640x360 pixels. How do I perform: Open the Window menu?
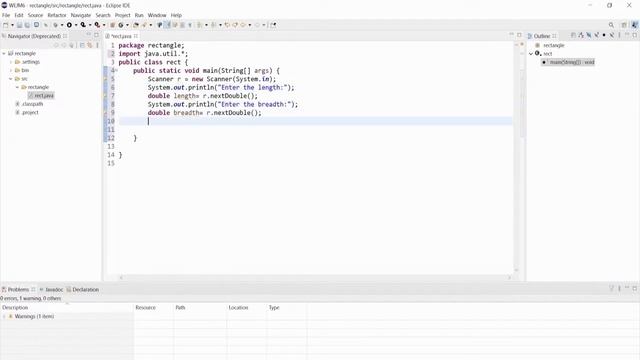[x=157, y=15]
